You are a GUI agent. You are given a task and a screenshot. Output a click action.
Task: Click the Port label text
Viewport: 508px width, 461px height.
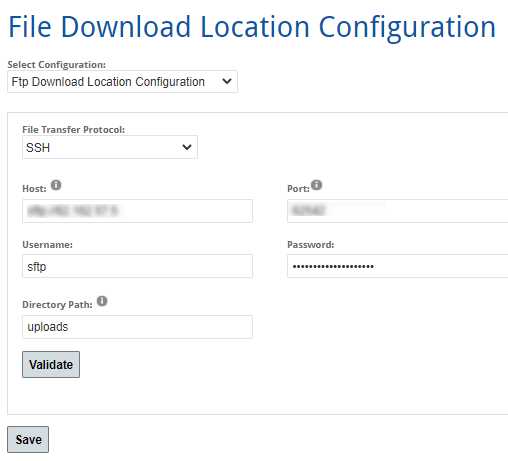(x=298, y=189)
